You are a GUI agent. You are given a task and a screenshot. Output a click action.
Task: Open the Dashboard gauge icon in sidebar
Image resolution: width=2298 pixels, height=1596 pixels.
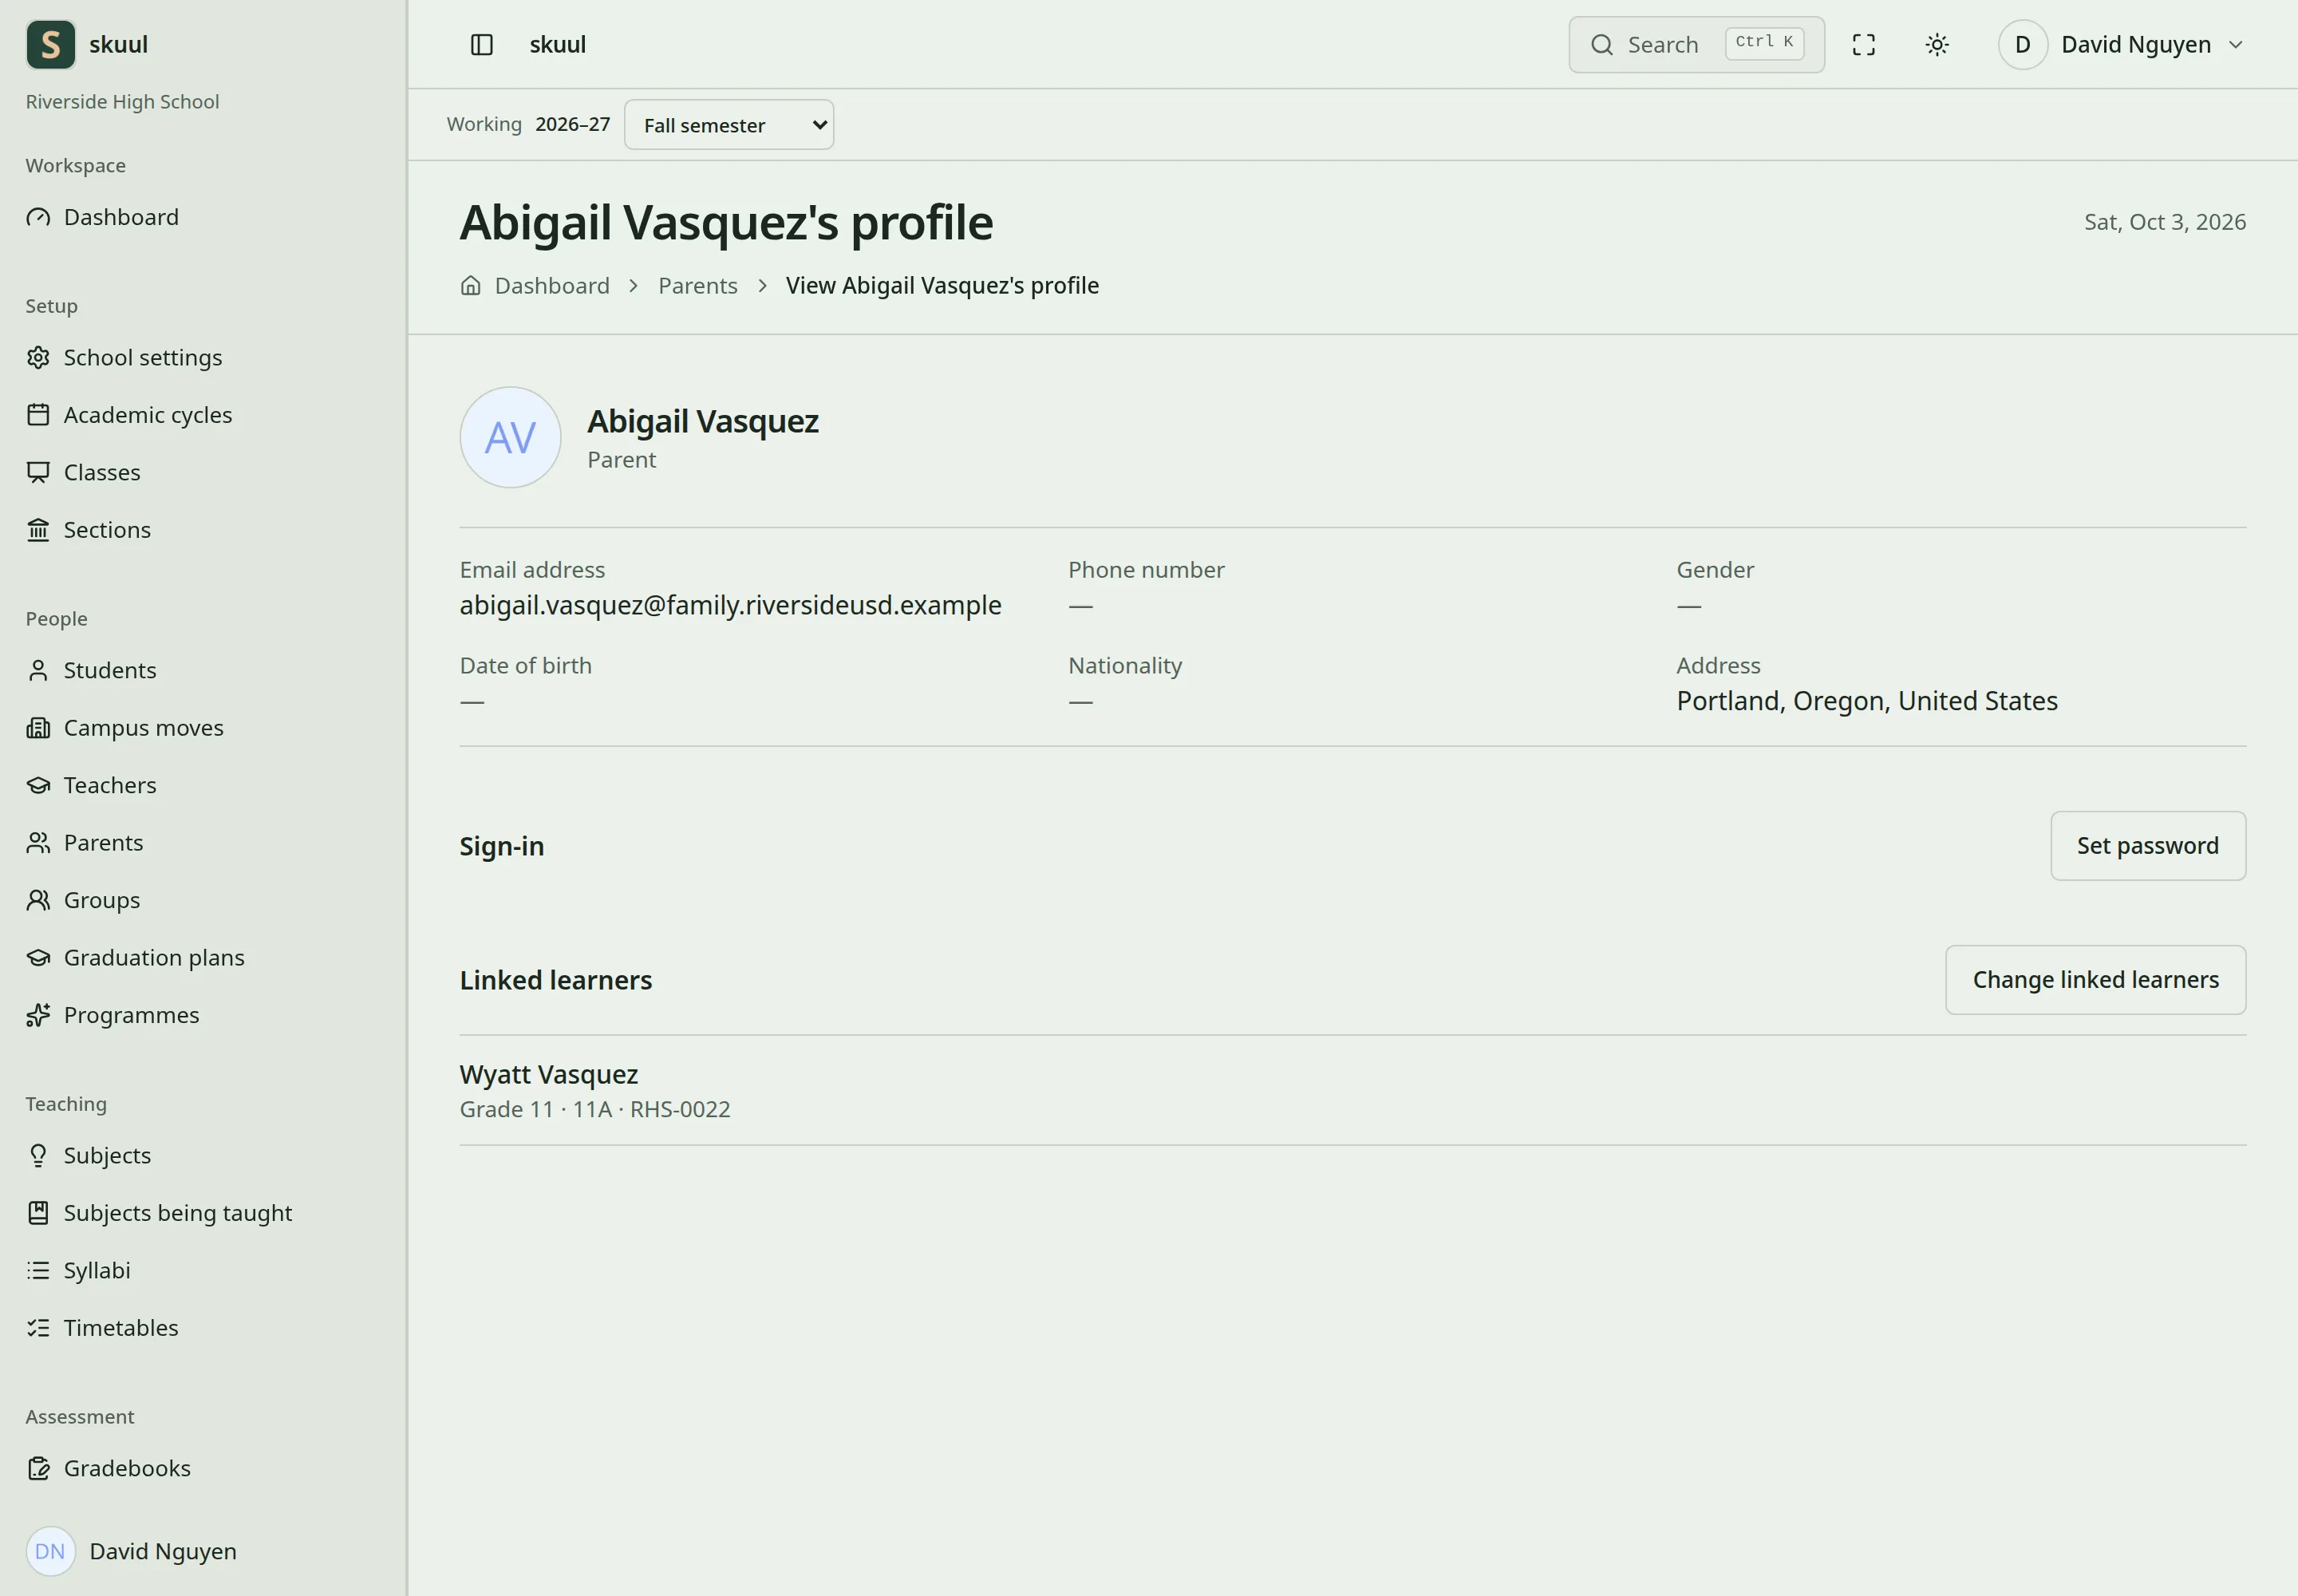38,217
